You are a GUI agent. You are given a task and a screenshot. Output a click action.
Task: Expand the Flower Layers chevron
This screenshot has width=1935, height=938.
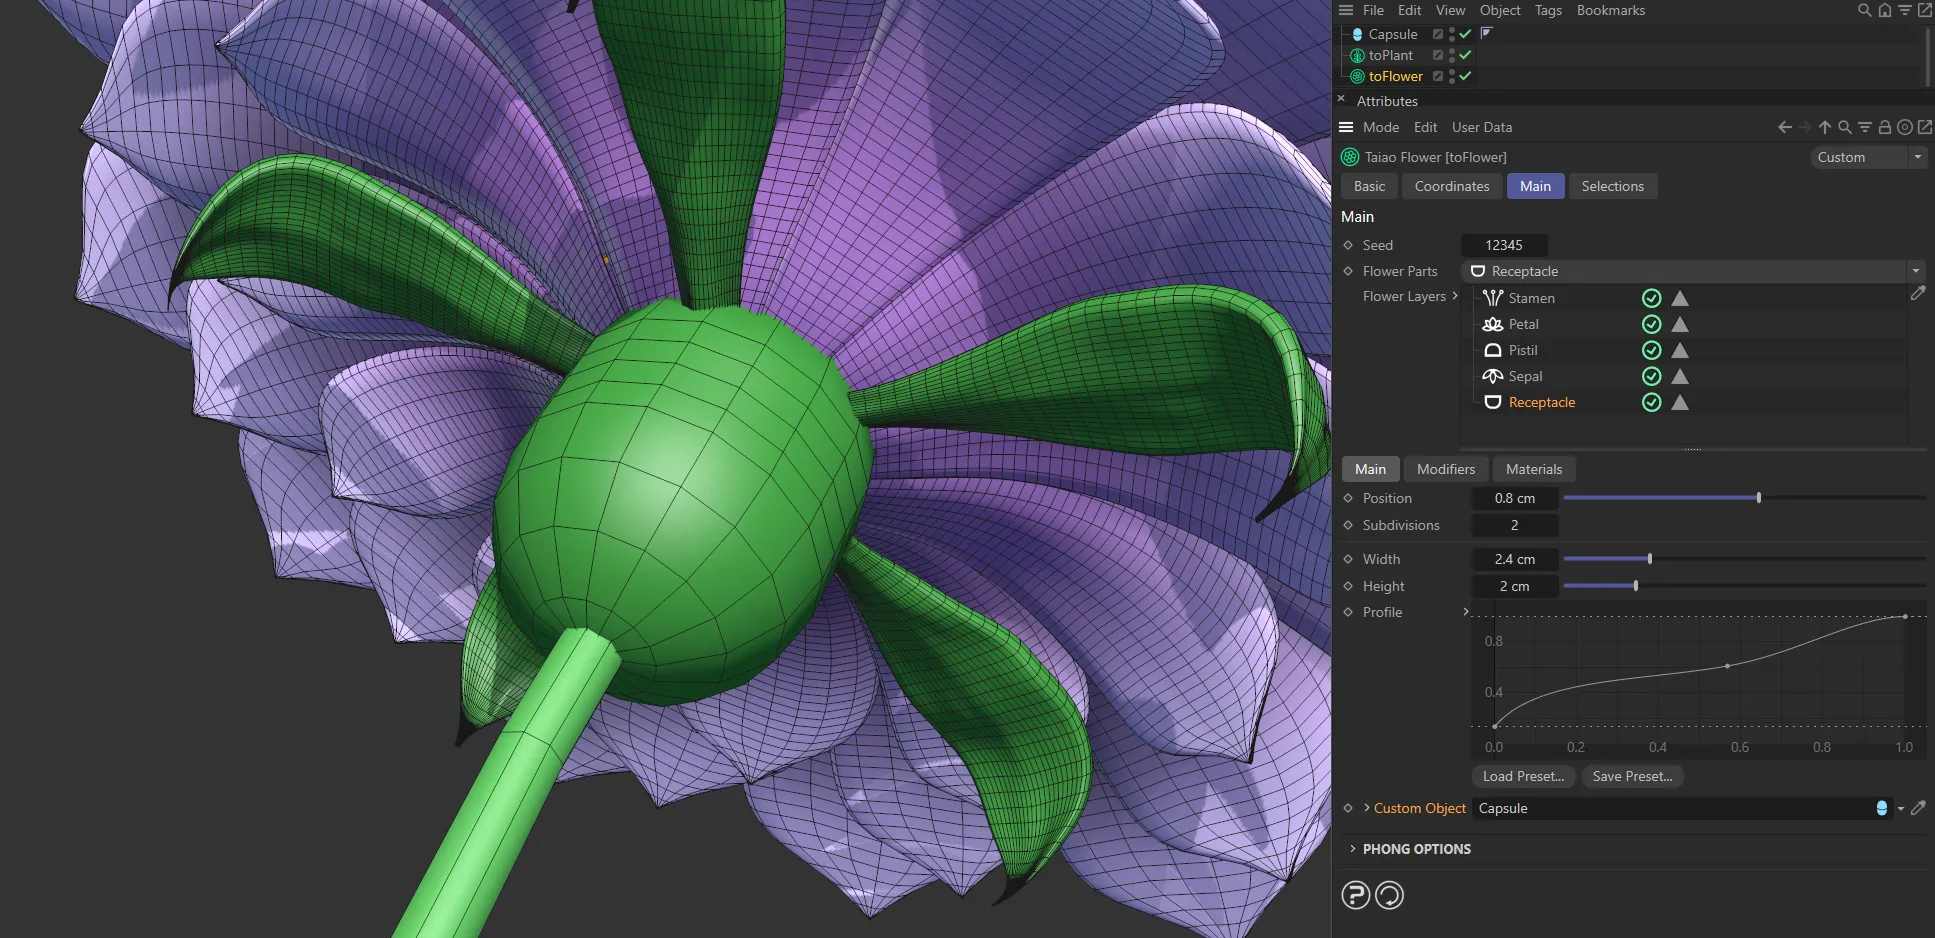coord(1456,296)
